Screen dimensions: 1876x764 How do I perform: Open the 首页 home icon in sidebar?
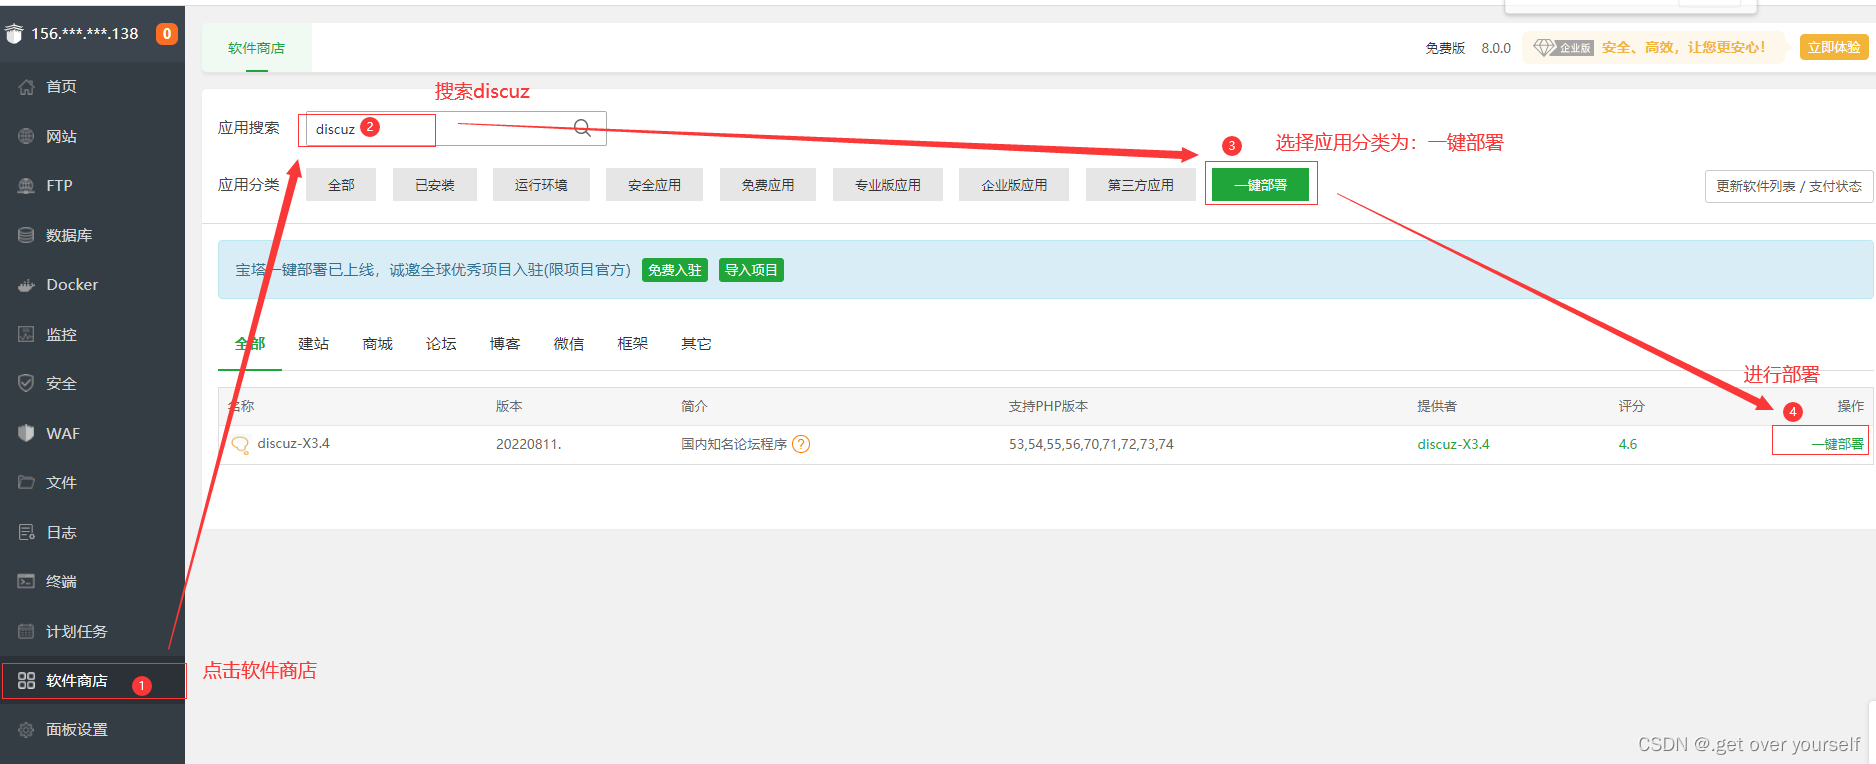click(x=26, y=87)
